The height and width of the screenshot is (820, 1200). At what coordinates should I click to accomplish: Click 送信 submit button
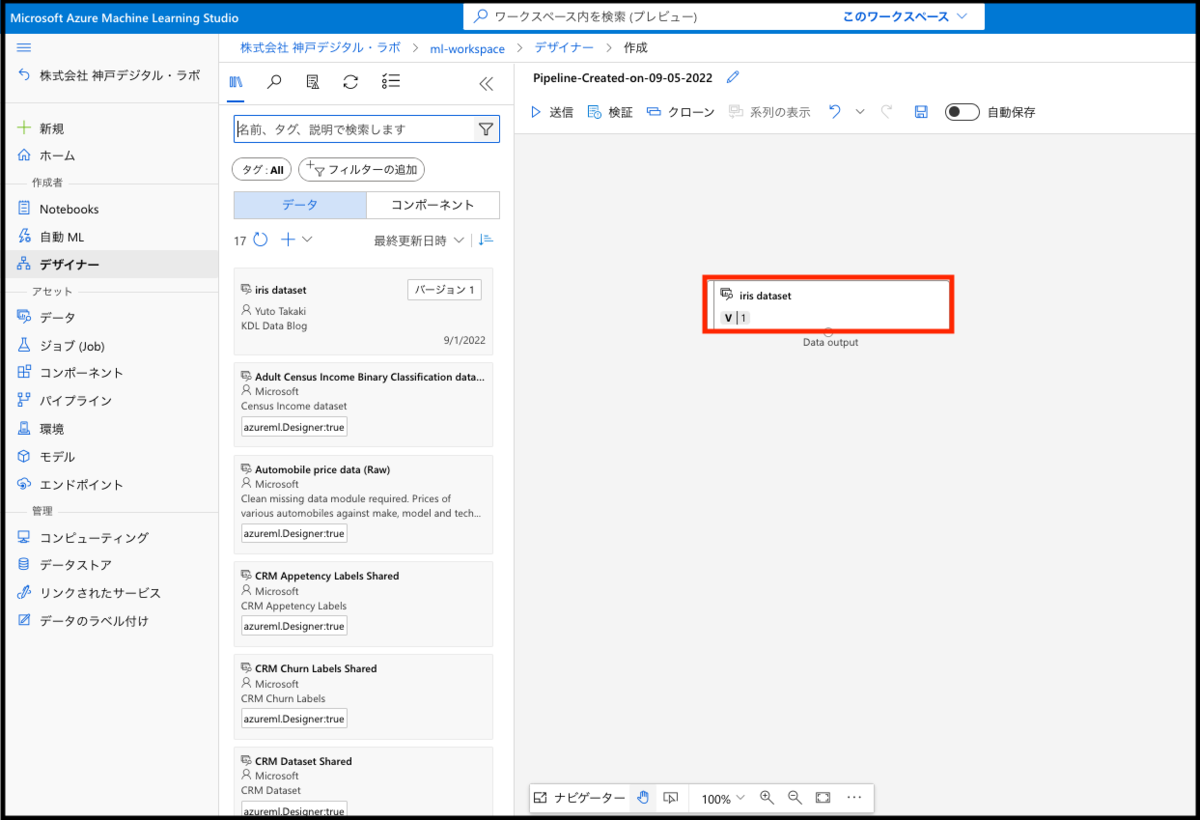(552, 112)
